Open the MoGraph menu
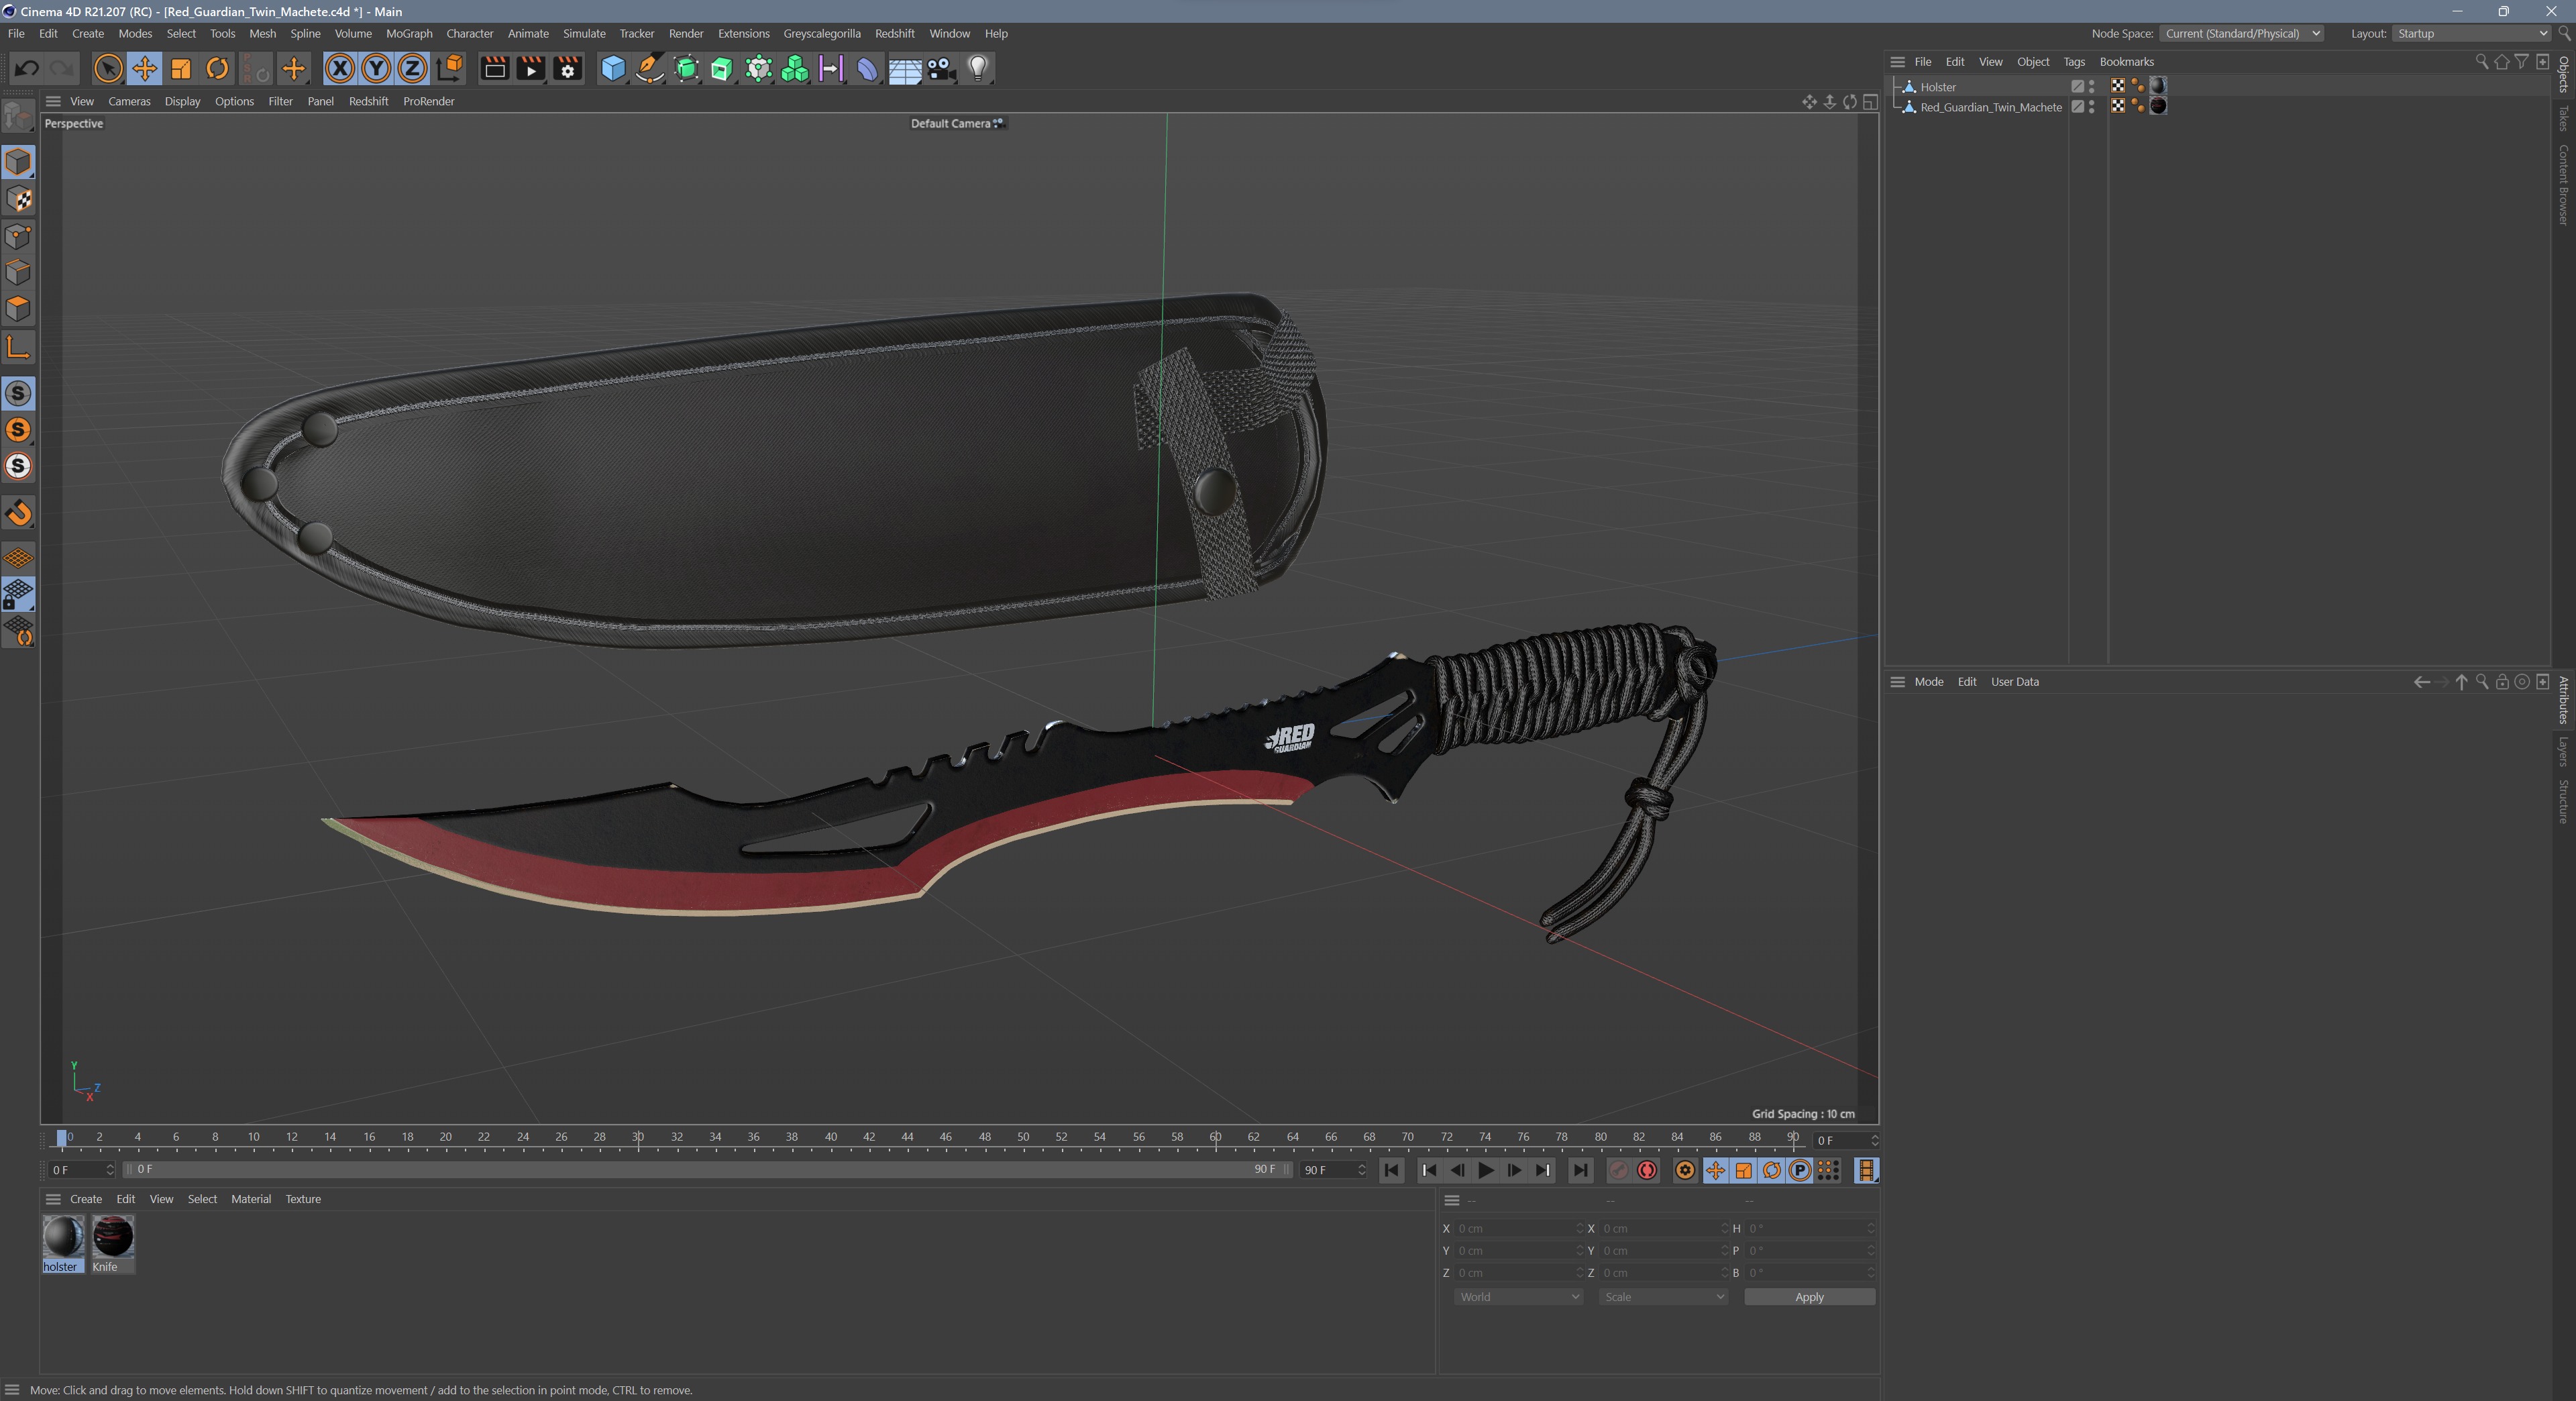2576x1401 pixels. 409,33
